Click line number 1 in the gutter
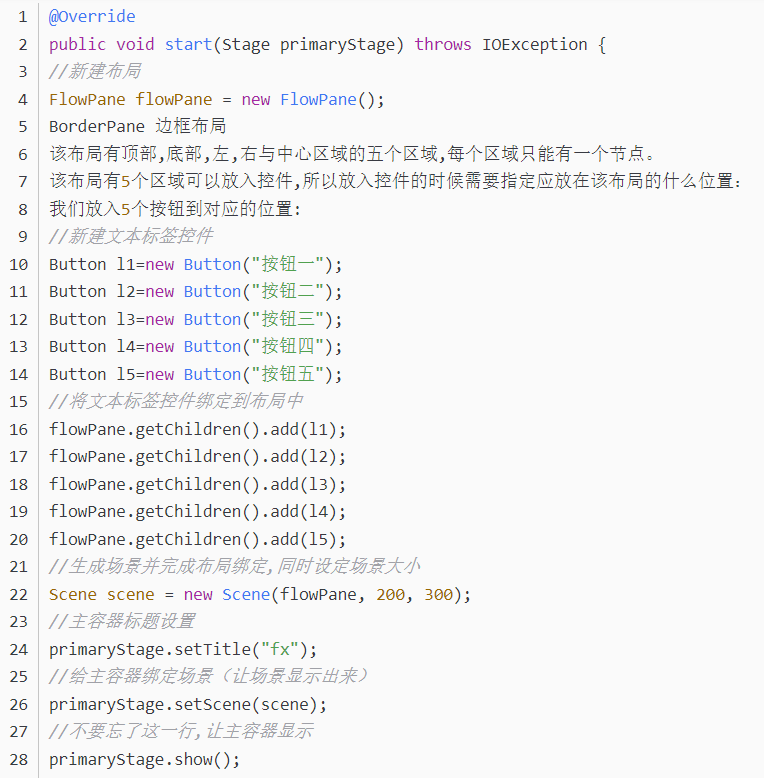 click(x=22, y=17)
